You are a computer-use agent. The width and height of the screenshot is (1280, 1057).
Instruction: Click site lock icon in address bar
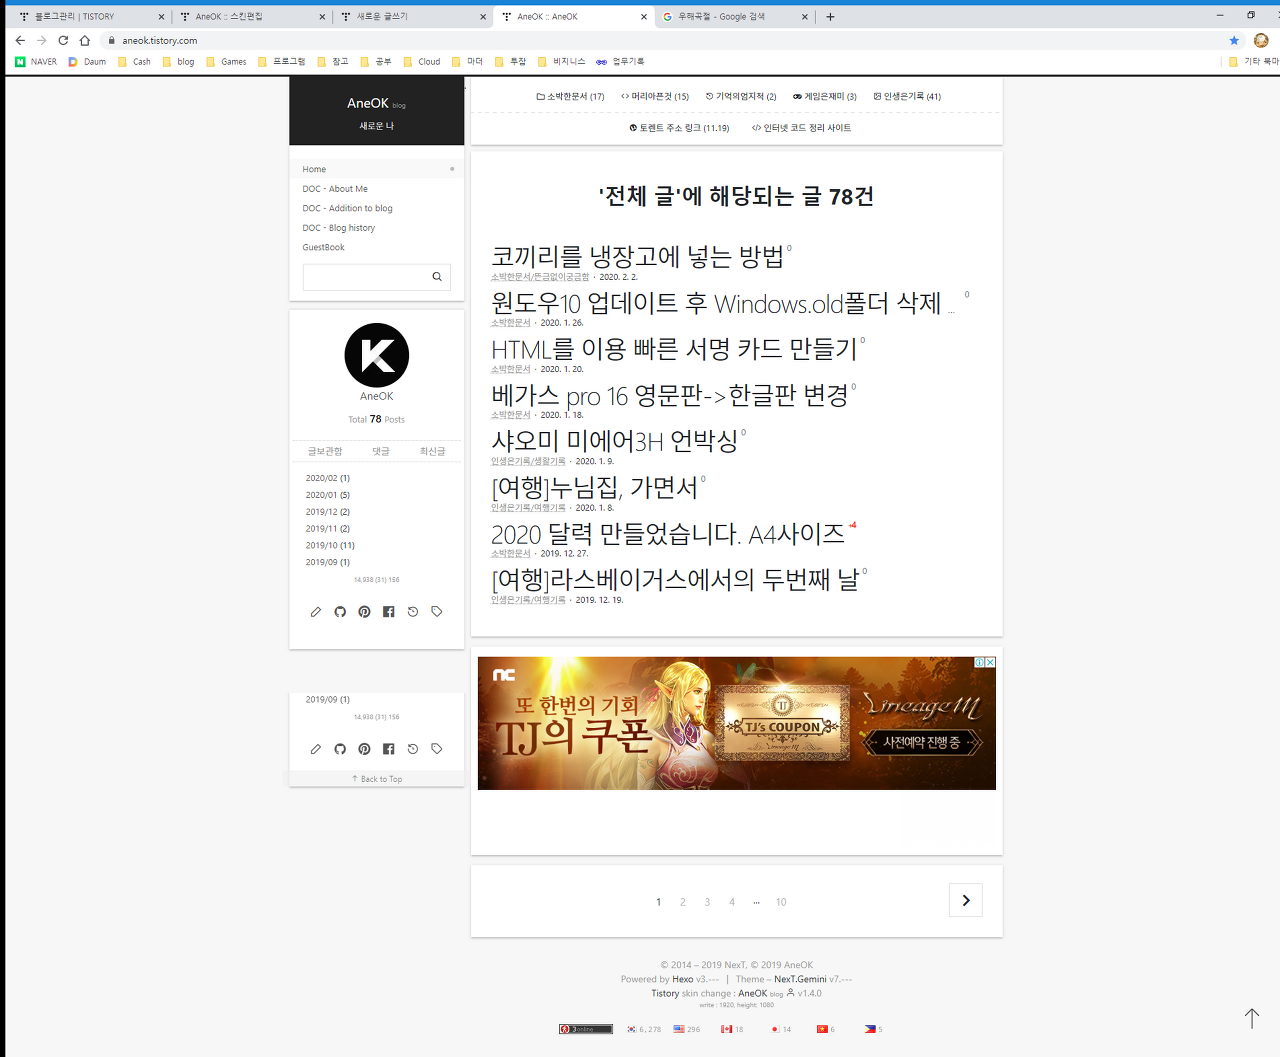[112, 41]
